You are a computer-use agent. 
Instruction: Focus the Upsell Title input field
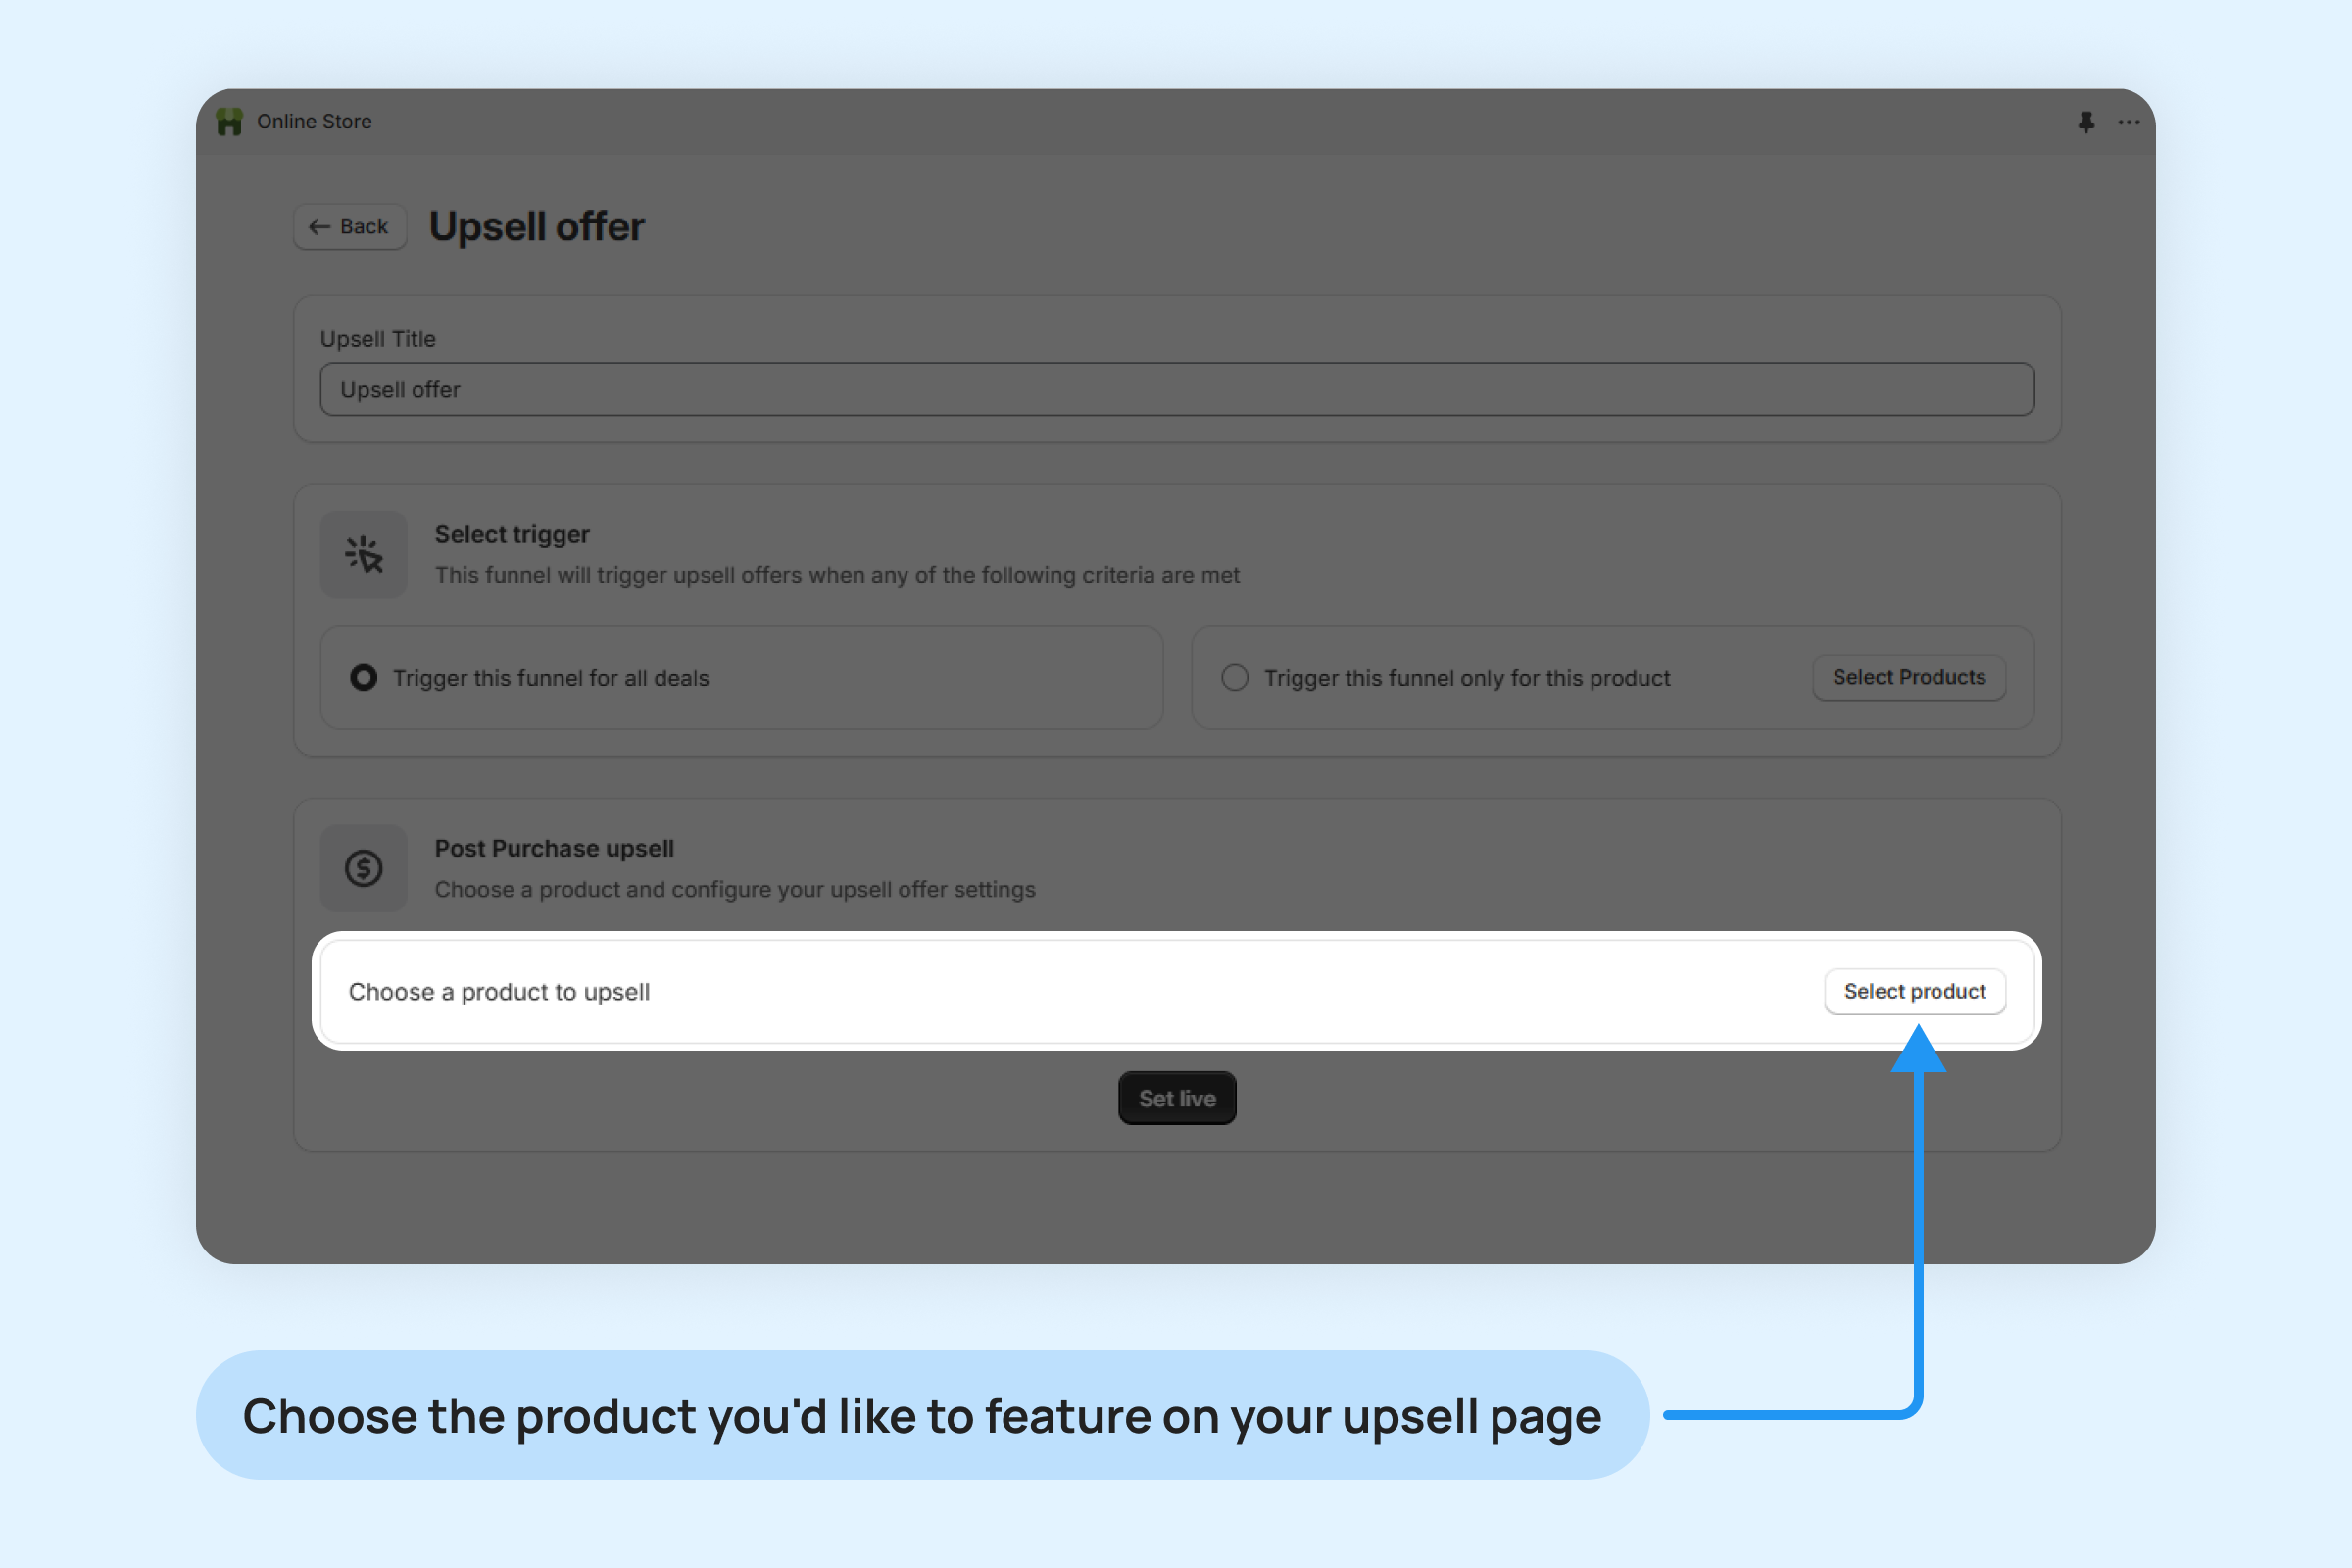(x=1176, y=389)
